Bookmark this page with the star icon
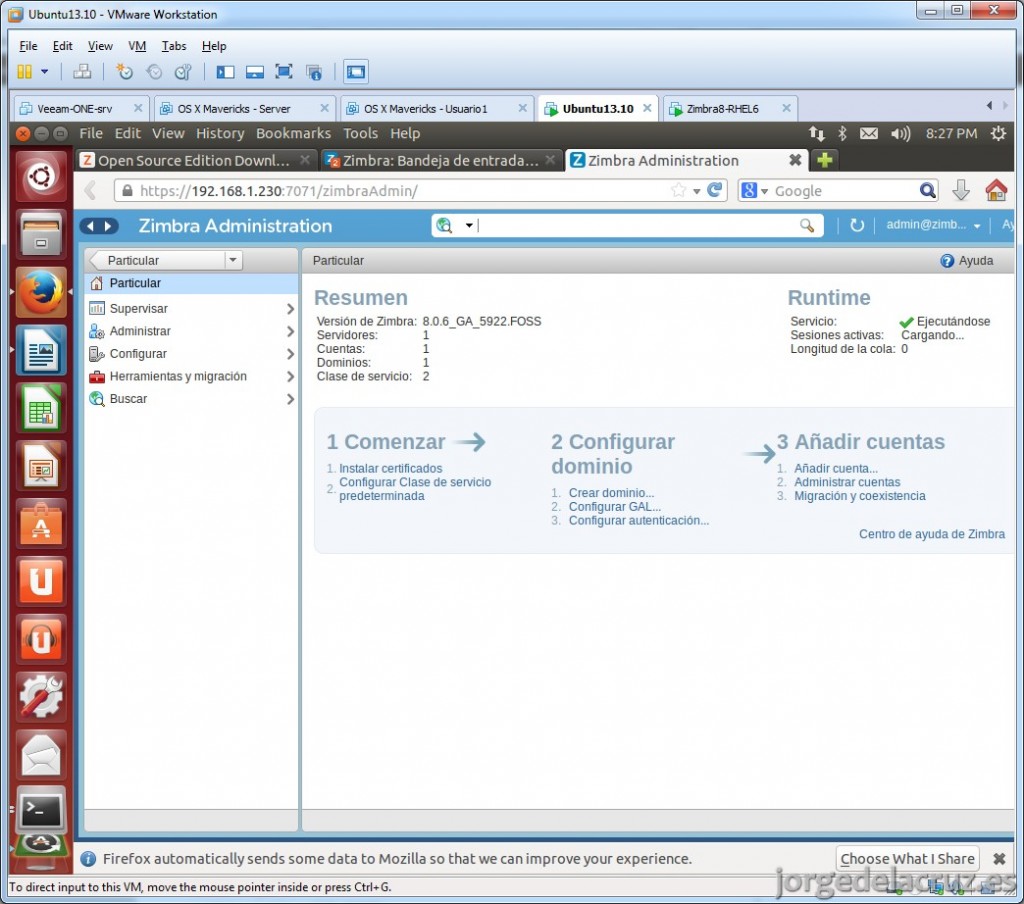The width and height of the screenshot is (1024, 904). point(679,190)
